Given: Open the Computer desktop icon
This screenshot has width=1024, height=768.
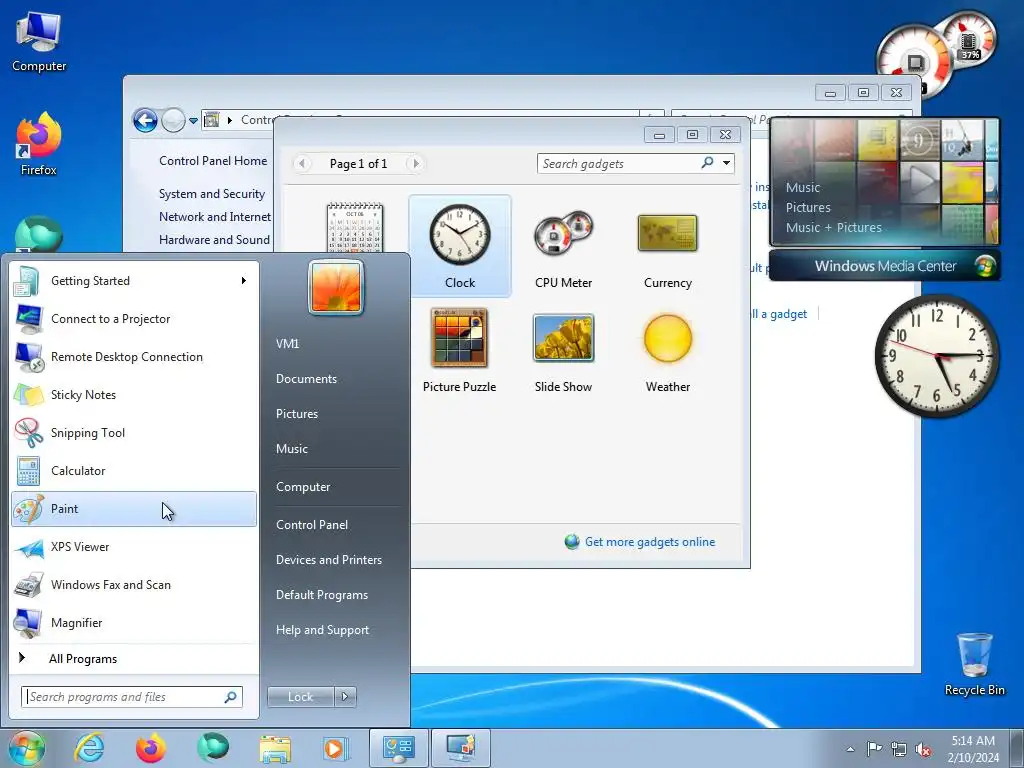Looking at the screenshot, I should tap(39, 42).
